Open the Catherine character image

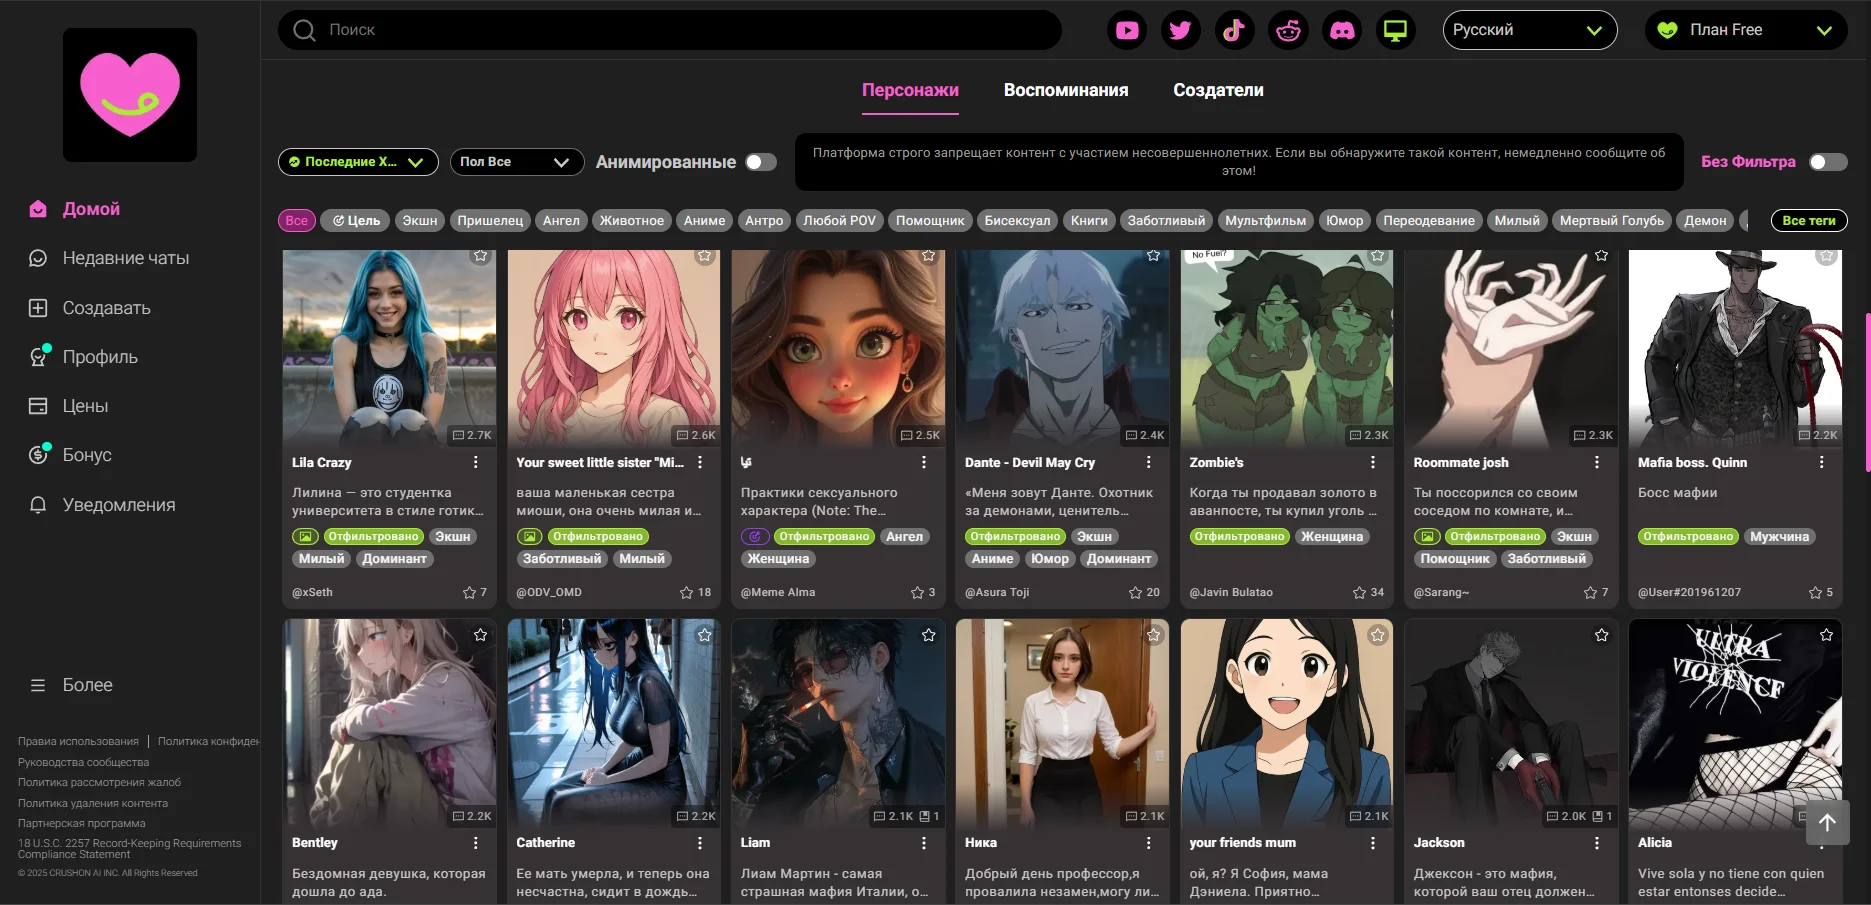(613, 722)
